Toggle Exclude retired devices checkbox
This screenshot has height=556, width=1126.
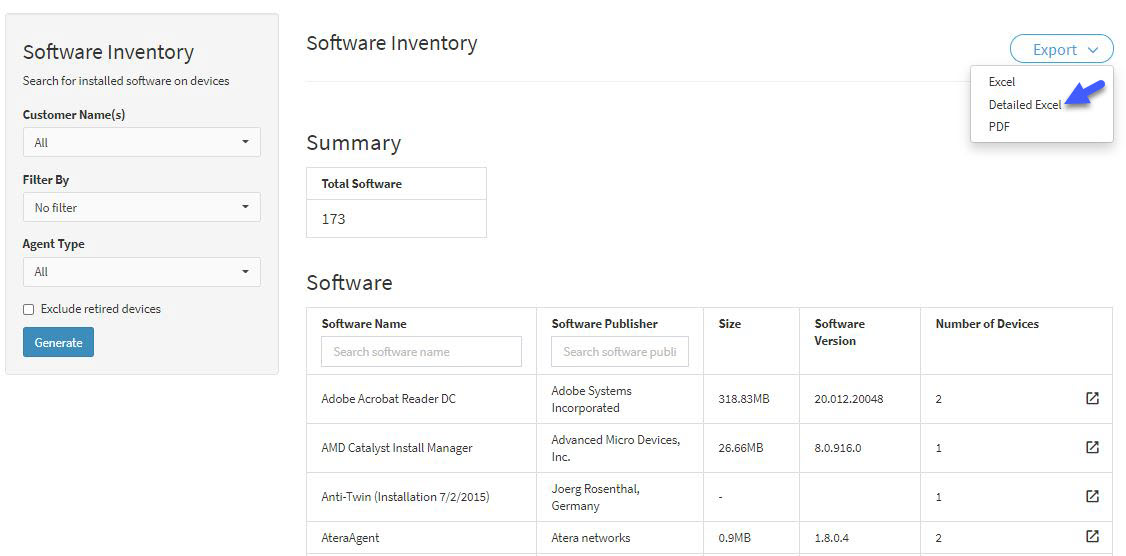(29, 310)
